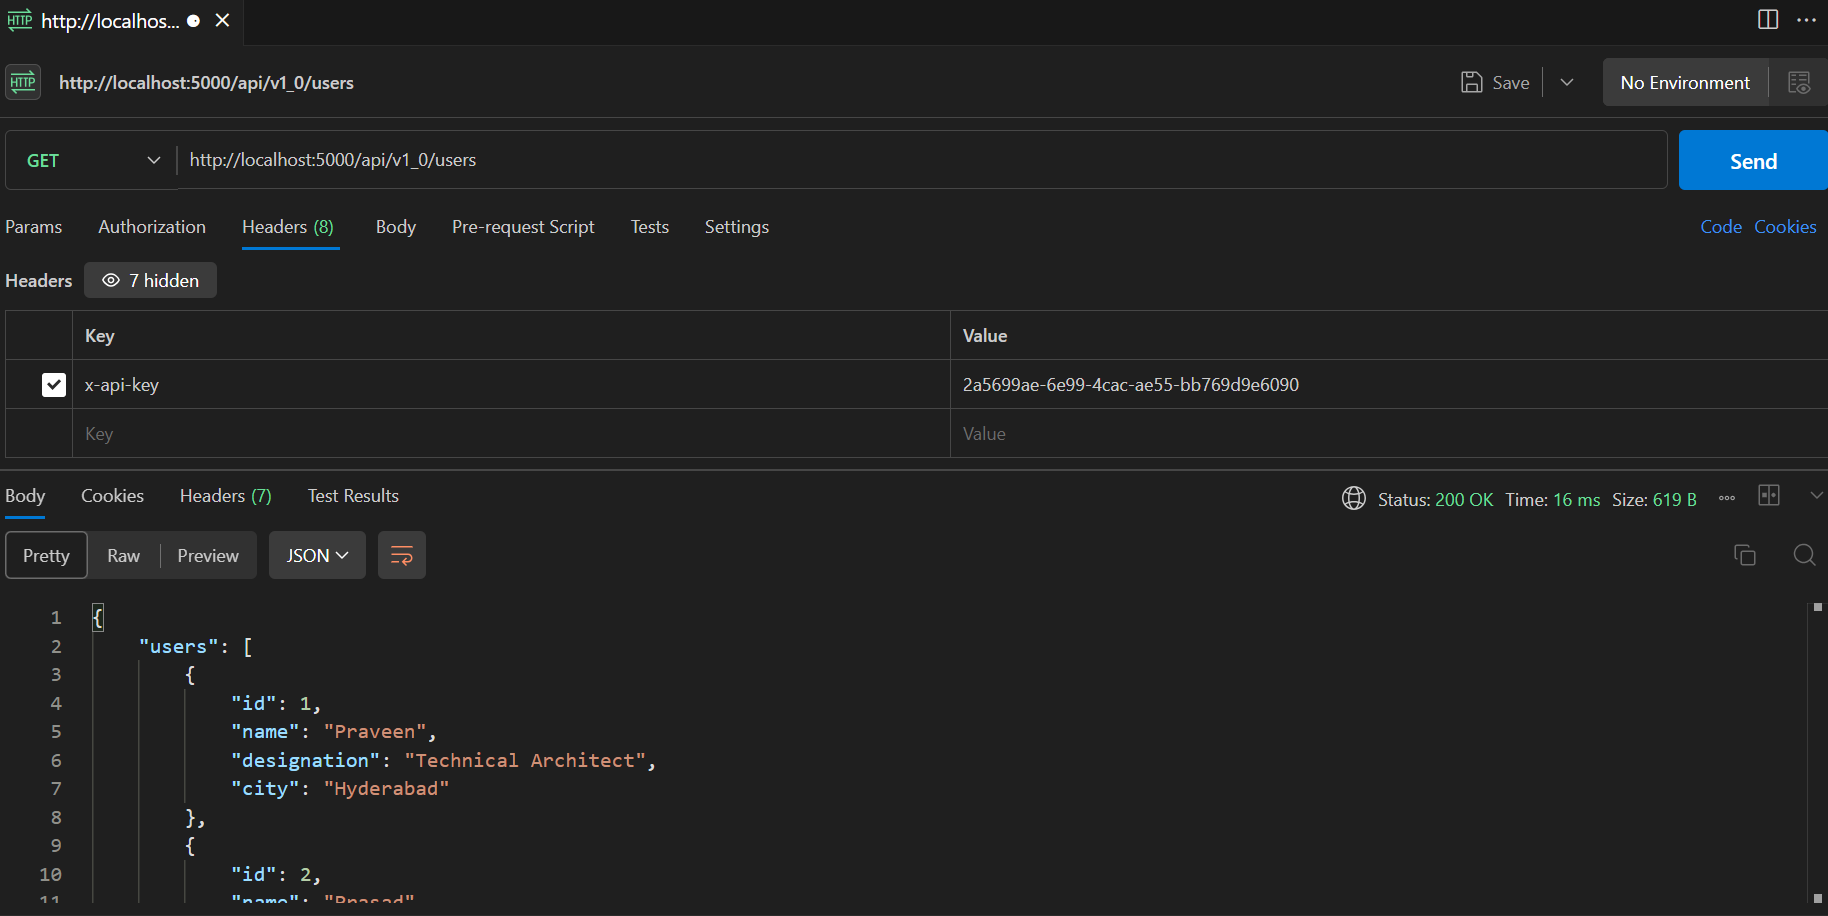1828x916 pixels.
Task: Open the Test Results tab
Action: point(353,496)
